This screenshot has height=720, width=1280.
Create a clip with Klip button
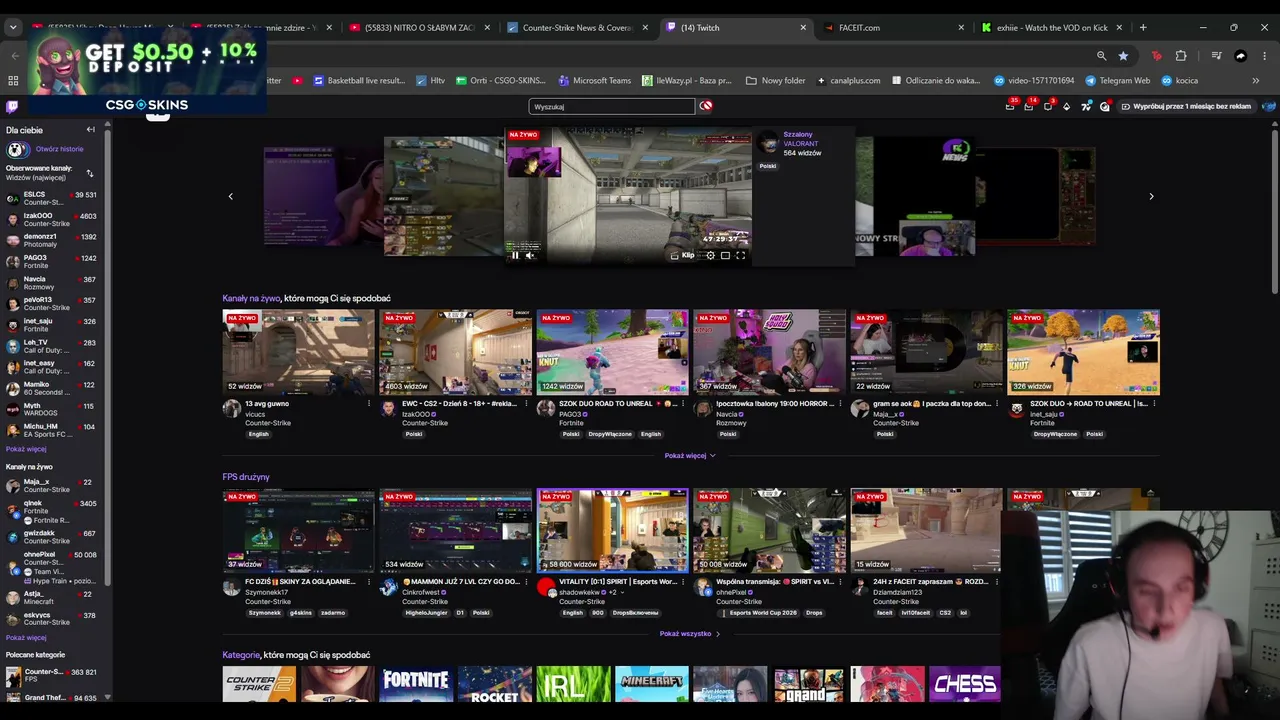click(682, 255)
